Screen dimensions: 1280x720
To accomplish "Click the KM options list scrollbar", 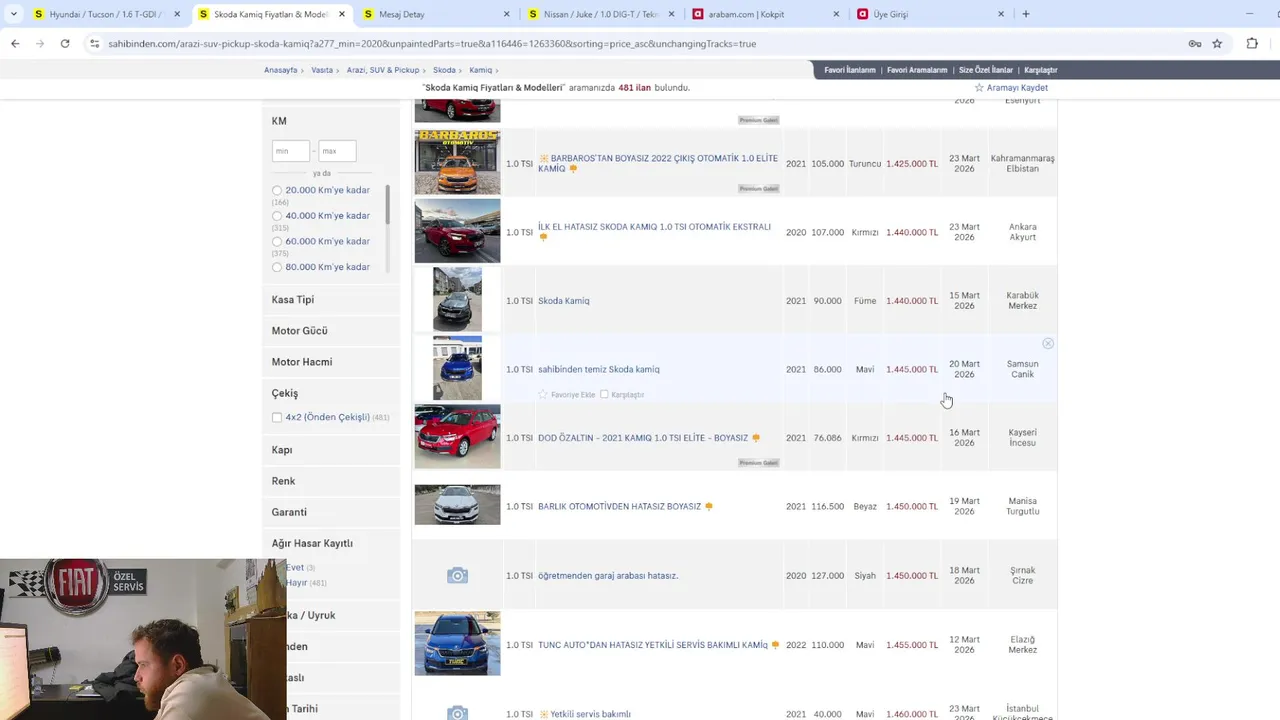I will click(387, 204).
